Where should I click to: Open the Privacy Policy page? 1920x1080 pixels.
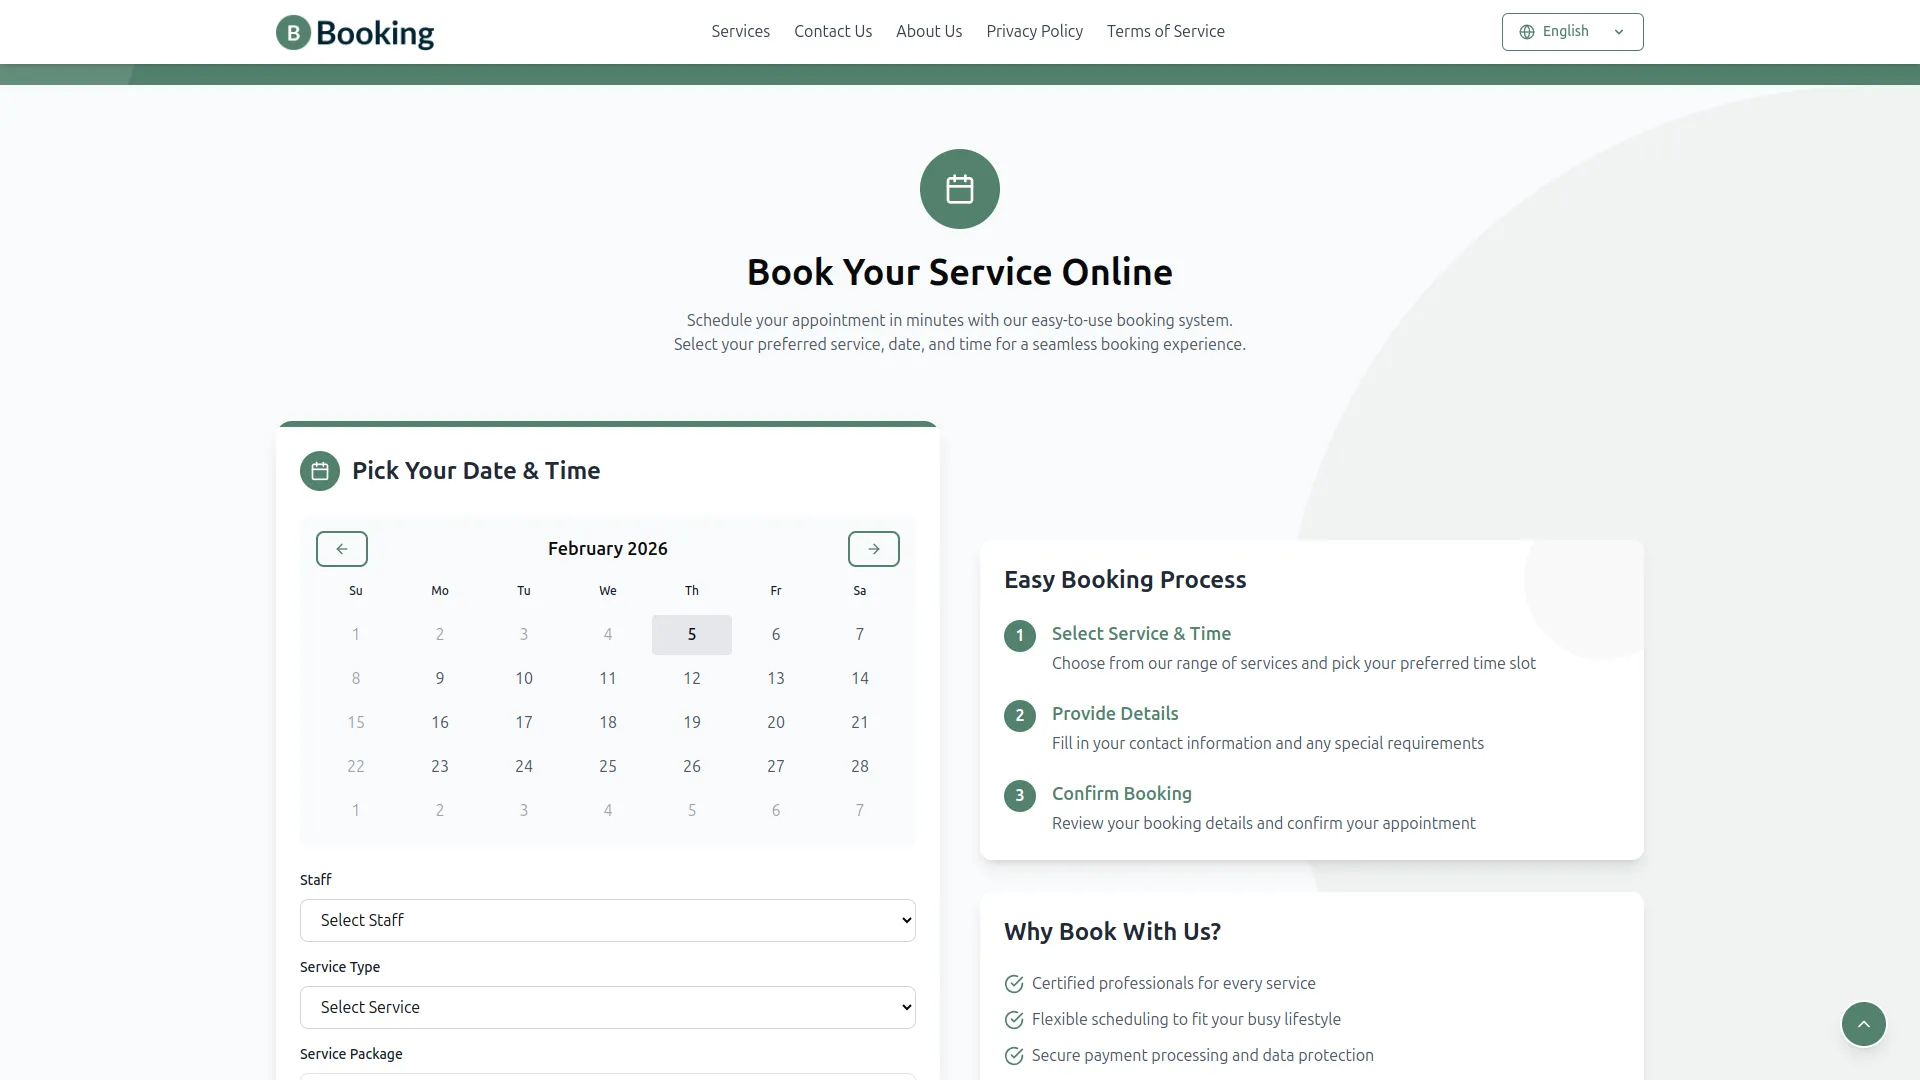pos(1035,31)
